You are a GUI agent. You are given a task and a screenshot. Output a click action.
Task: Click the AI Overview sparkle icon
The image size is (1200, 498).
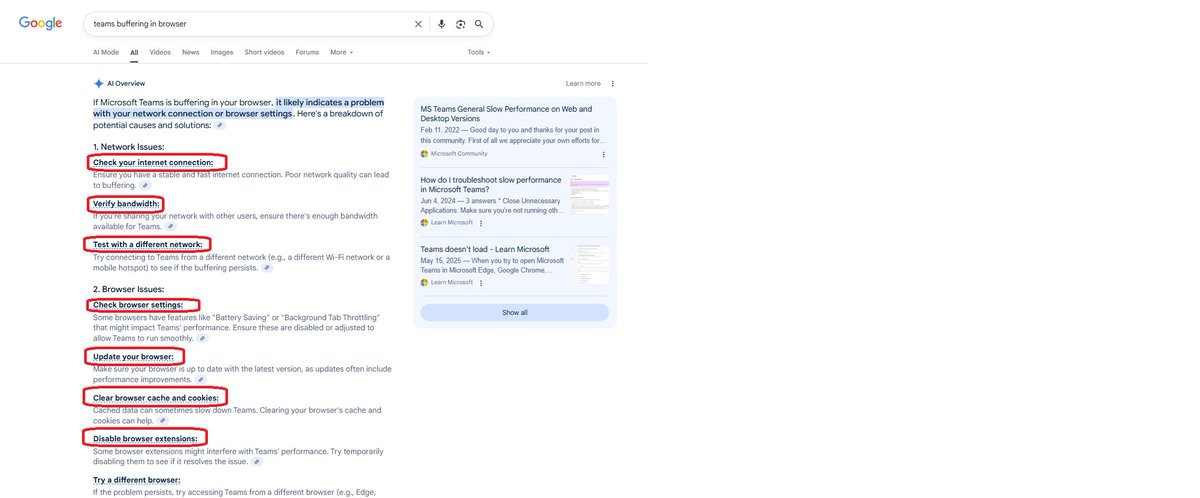tap(98, 84)
